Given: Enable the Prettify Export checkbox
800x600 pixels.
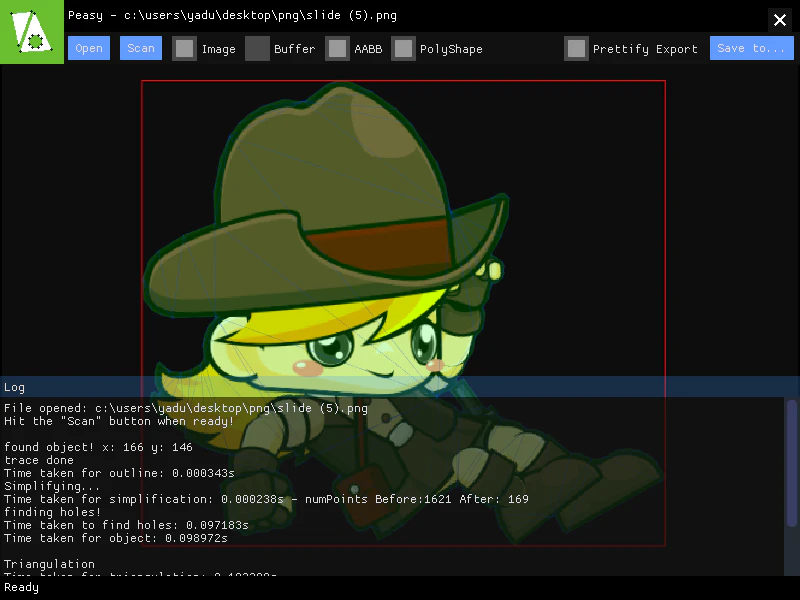Looking at the screenshot, I should pos(576,48).
